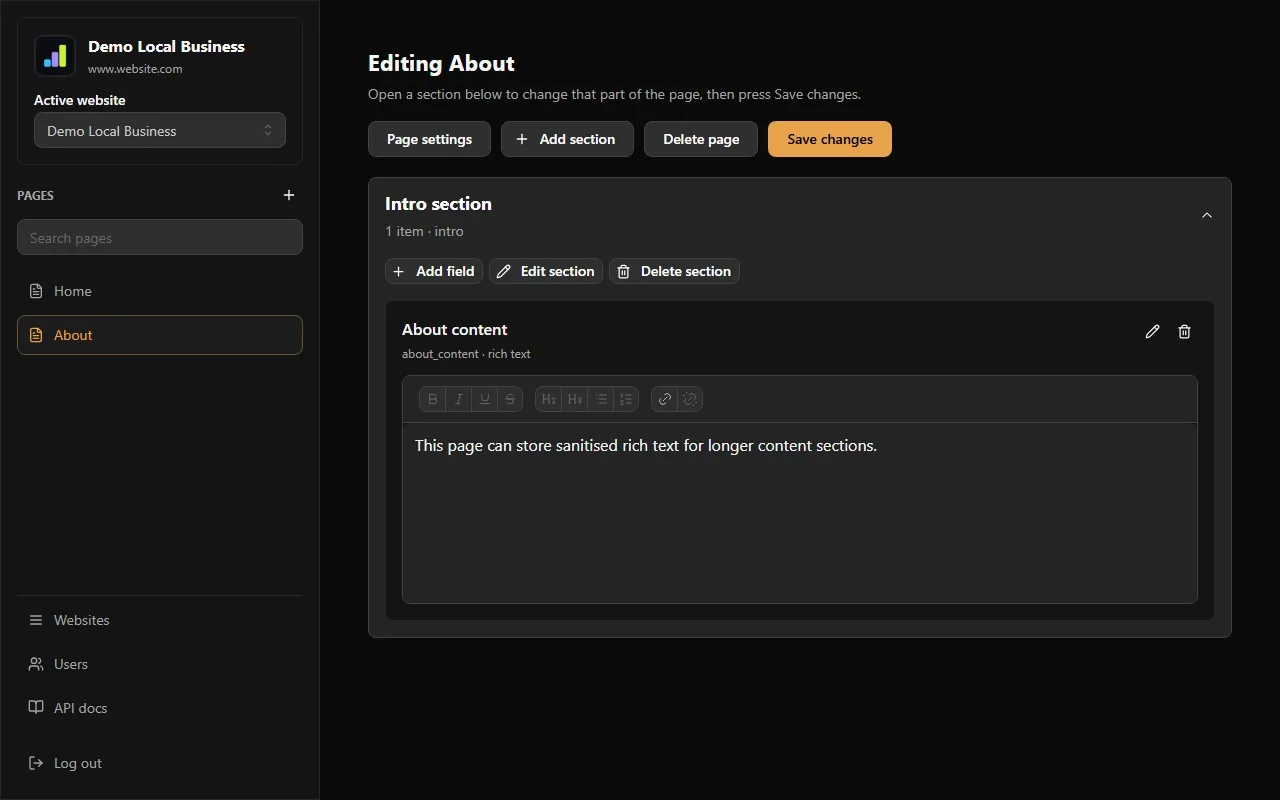Image resolution: width=1280 pixels, height=800 pixels.
Task: Open the Active website dropdown
Action: (160, 131)
